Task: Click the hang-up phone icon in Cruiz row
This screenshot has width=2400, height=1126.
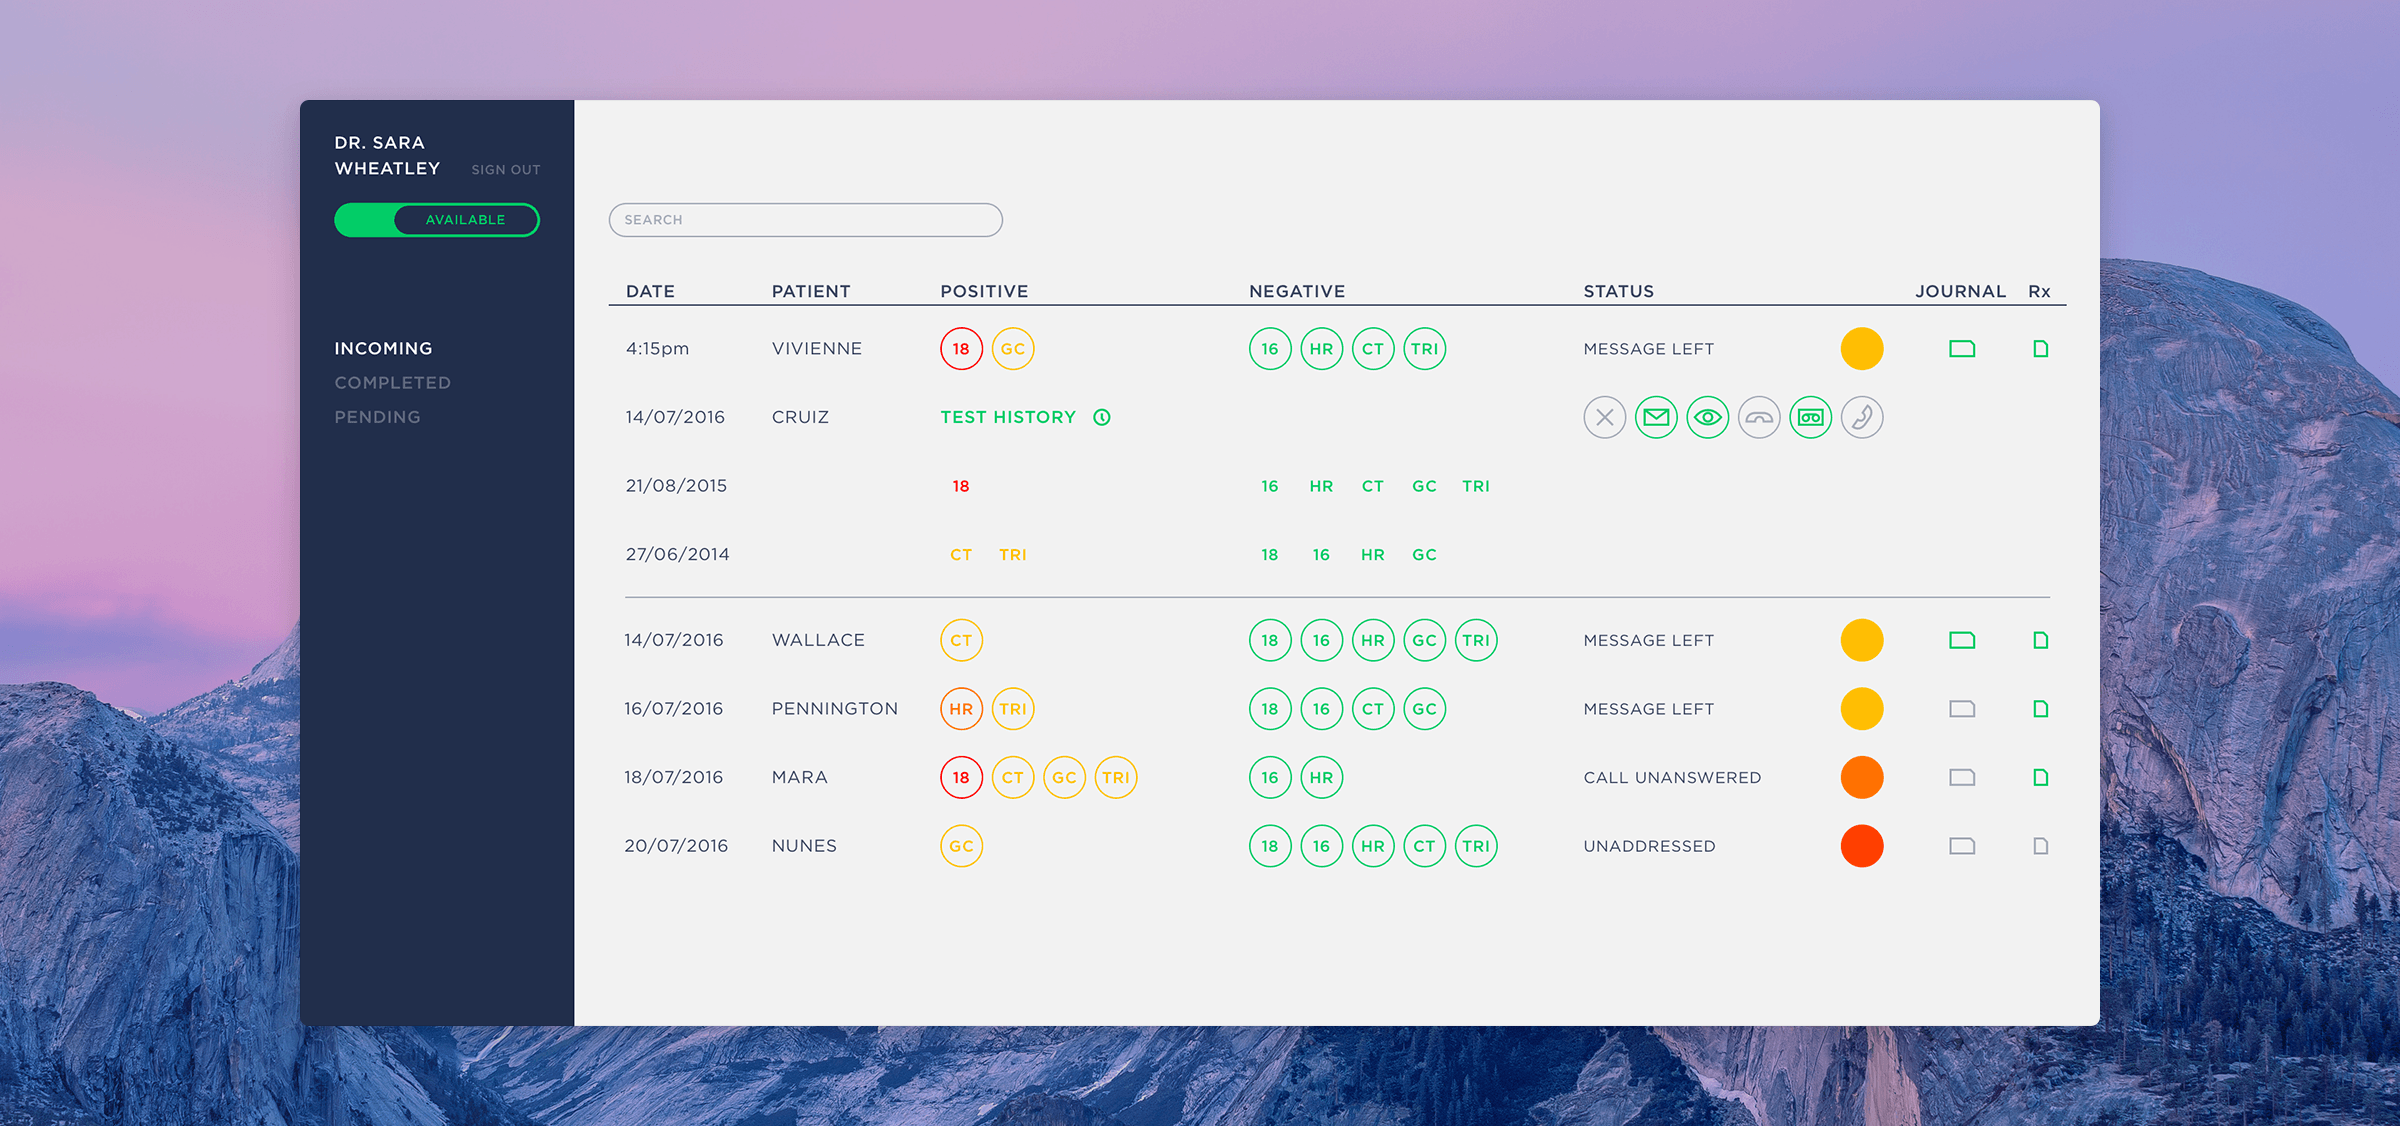Action: coord(1759,417)
